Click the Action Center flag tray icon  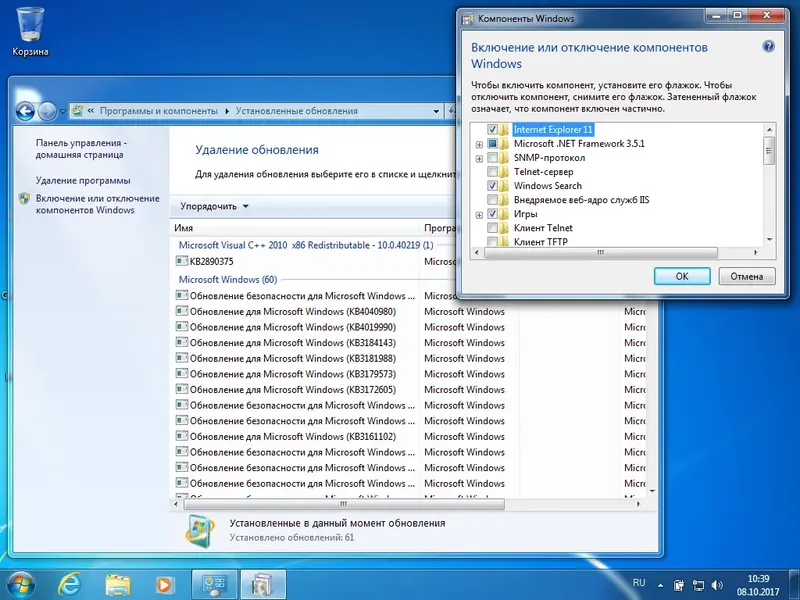679,585
